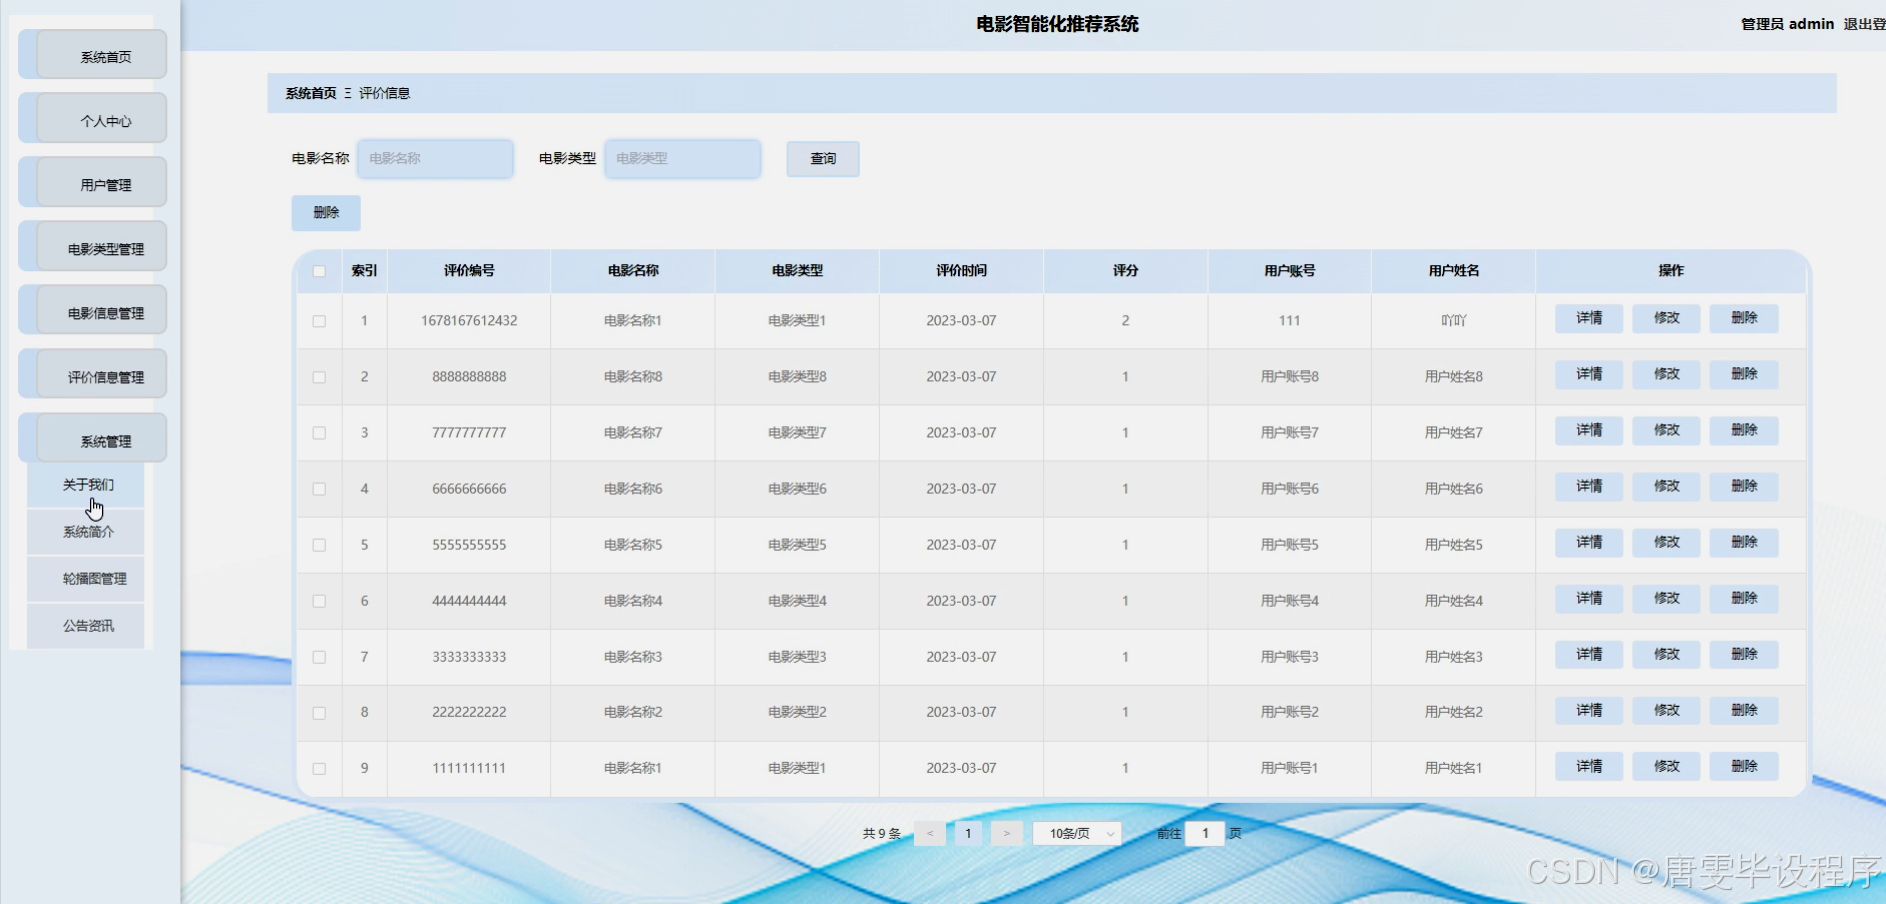This screenshot has height=904, width=1886.
Task: Click 删除 for row 1678167612432
Action: pyautogui.click(x=1744, y=318)
